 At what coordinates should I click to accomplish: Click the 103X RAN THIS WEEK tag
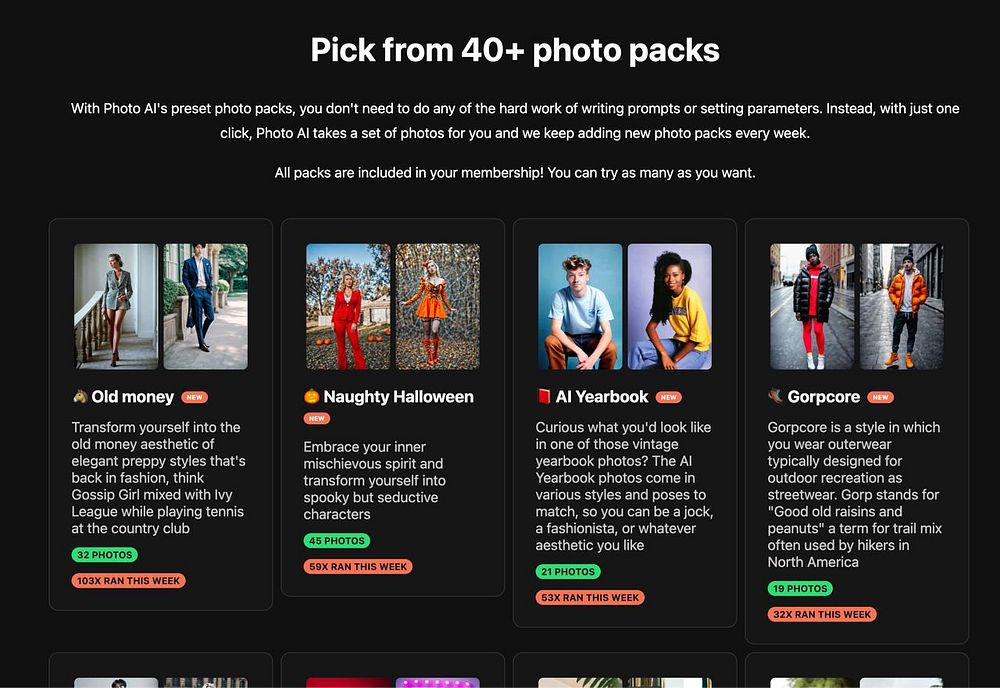pos(128,580)
